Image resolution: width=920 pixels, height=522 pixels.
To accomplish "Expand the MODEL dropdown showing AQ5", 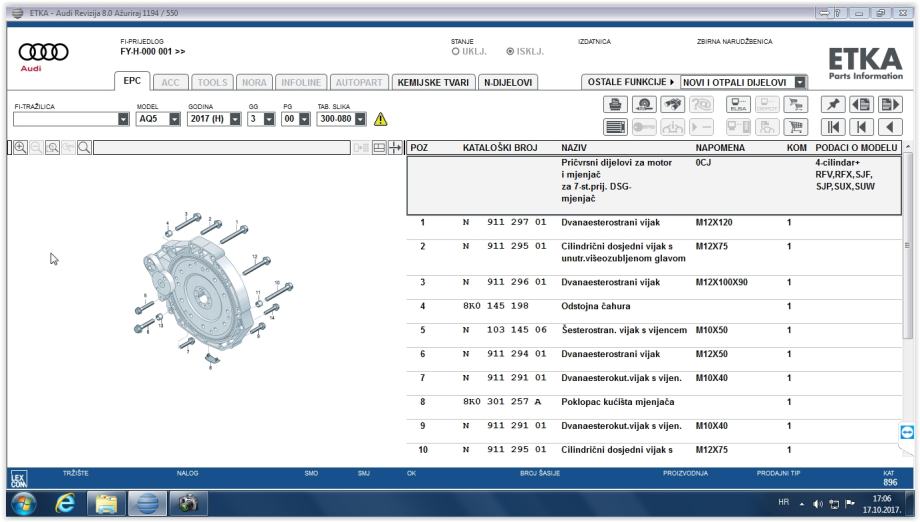I will pos(174,119).
